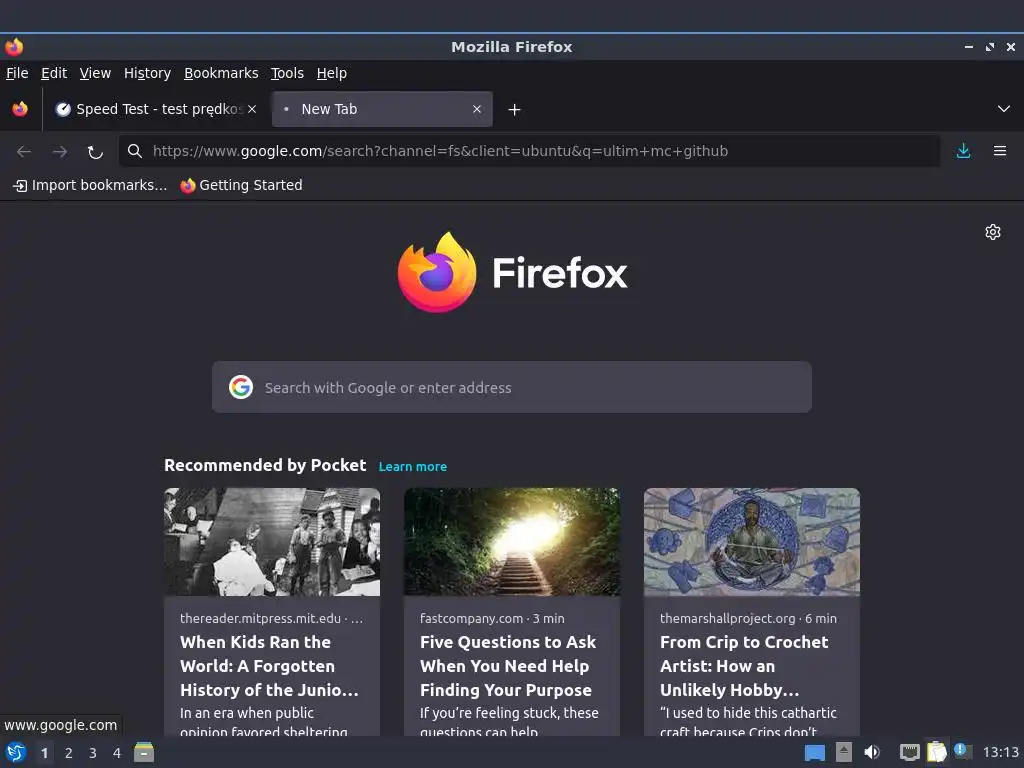The height and width of the screenshot is (768, 1024).
Task: Close the New Tab tab
Action: click(477, 109)
